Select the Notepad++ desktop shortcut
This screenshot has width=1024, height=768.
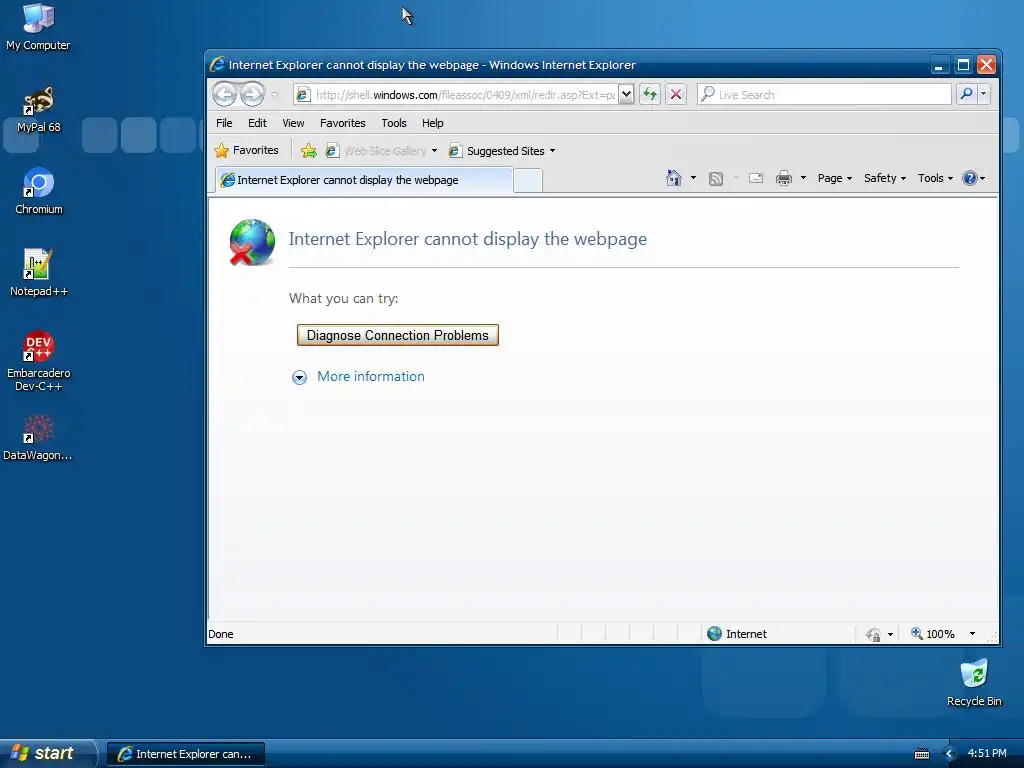pos(39,273)
